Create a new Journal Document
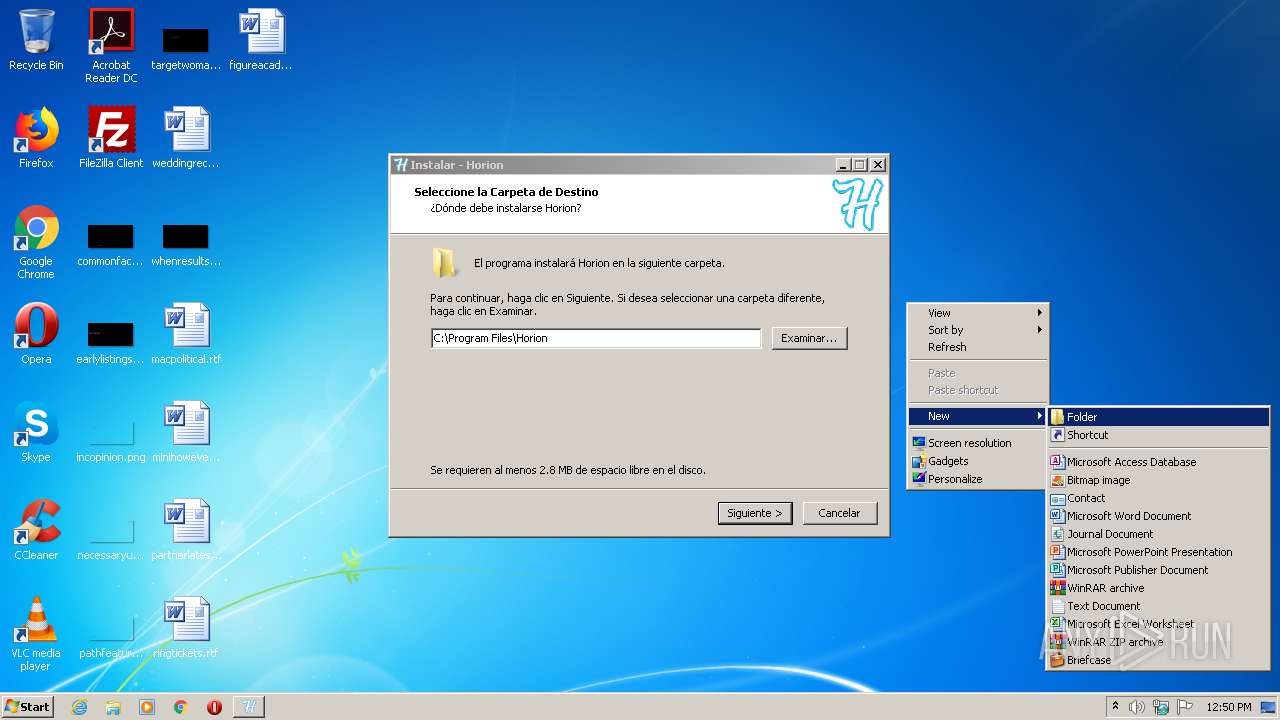 (1158, 534)
